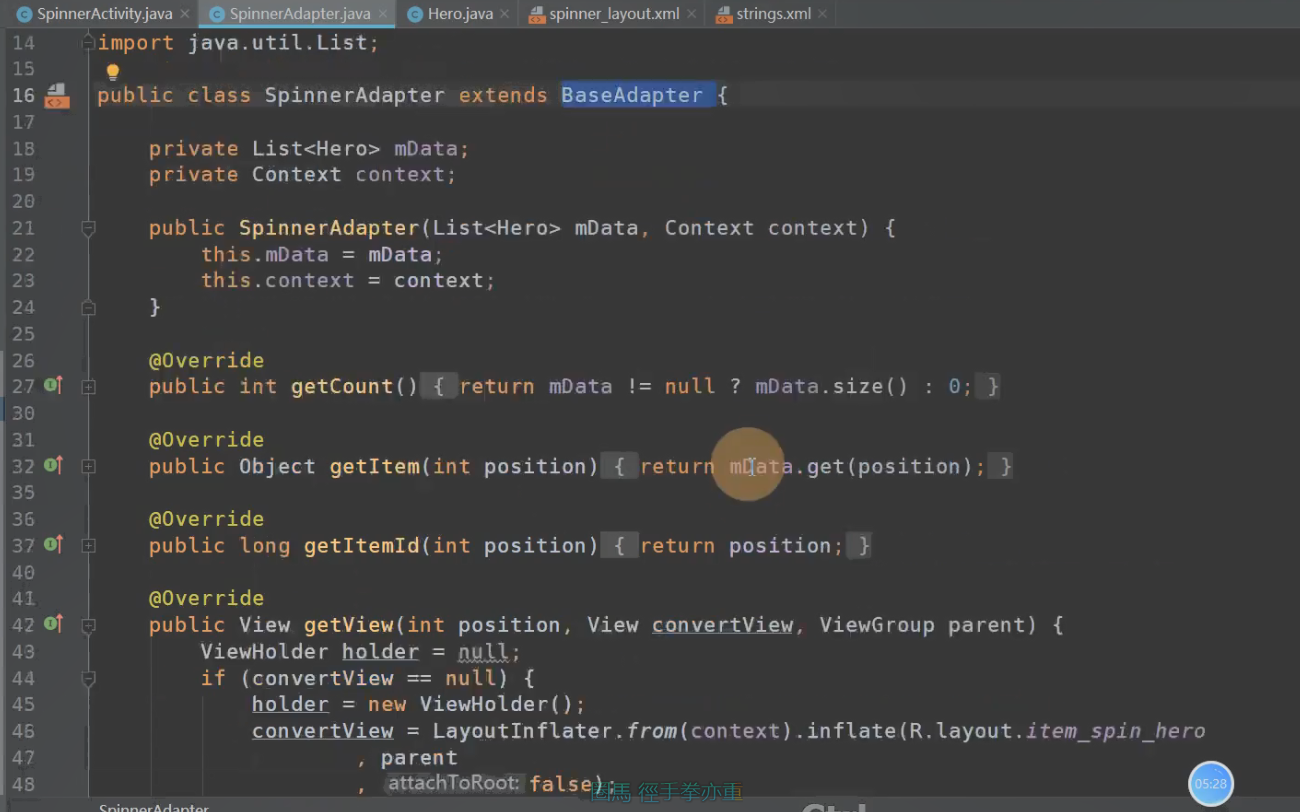Close the Hero.java tab
Viewport: 1300px width, 812px height.
(x=506, y=15)
